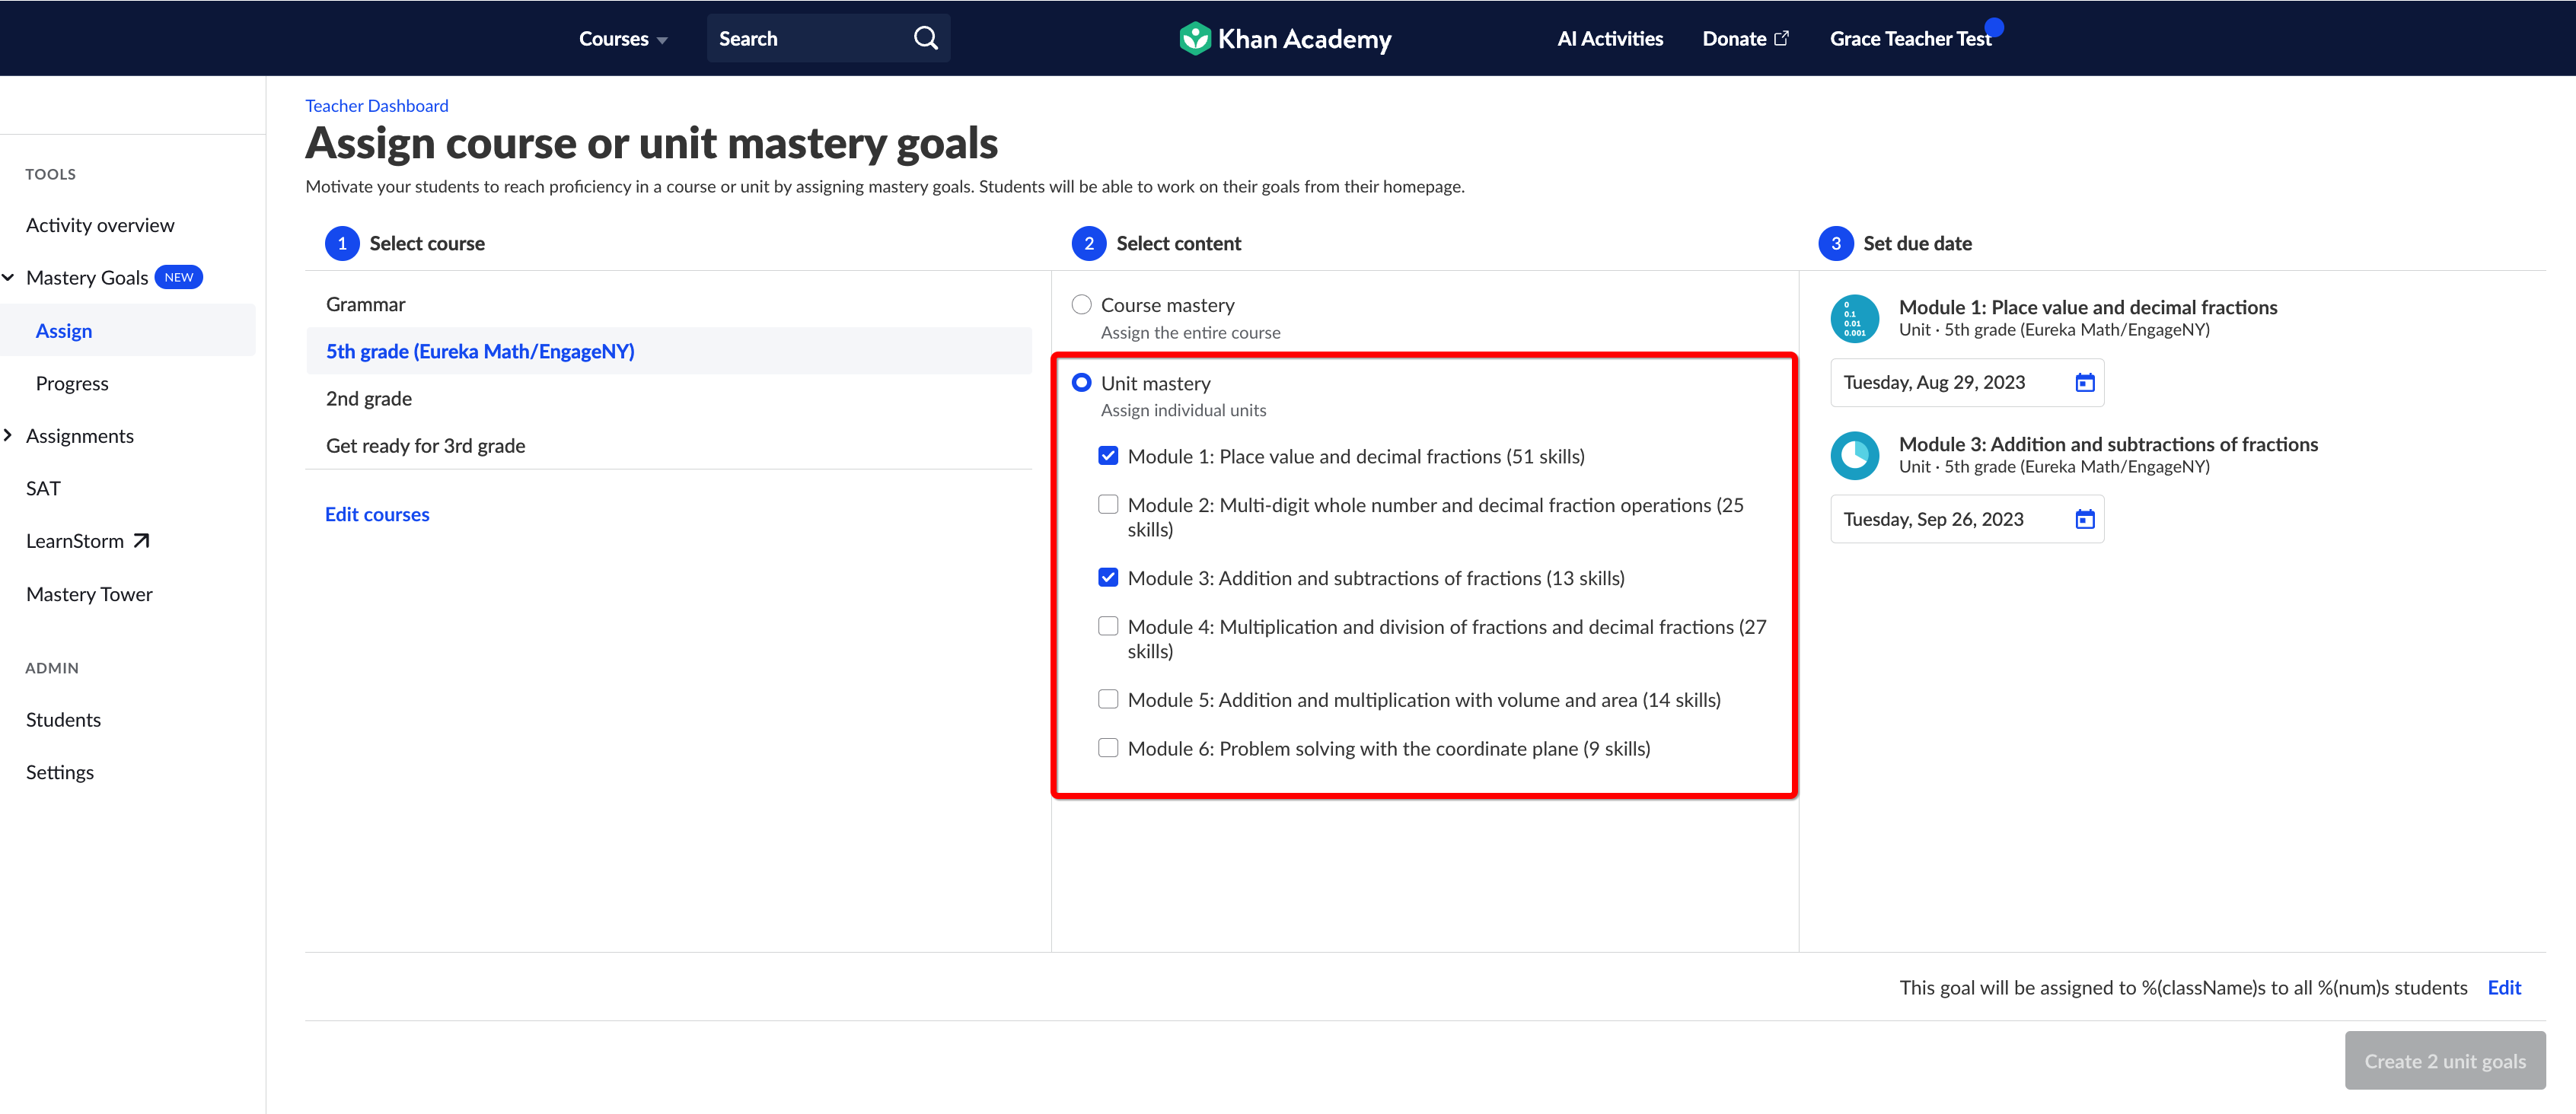
Task: Click the search magnifier icon
Action: point(926,38)
